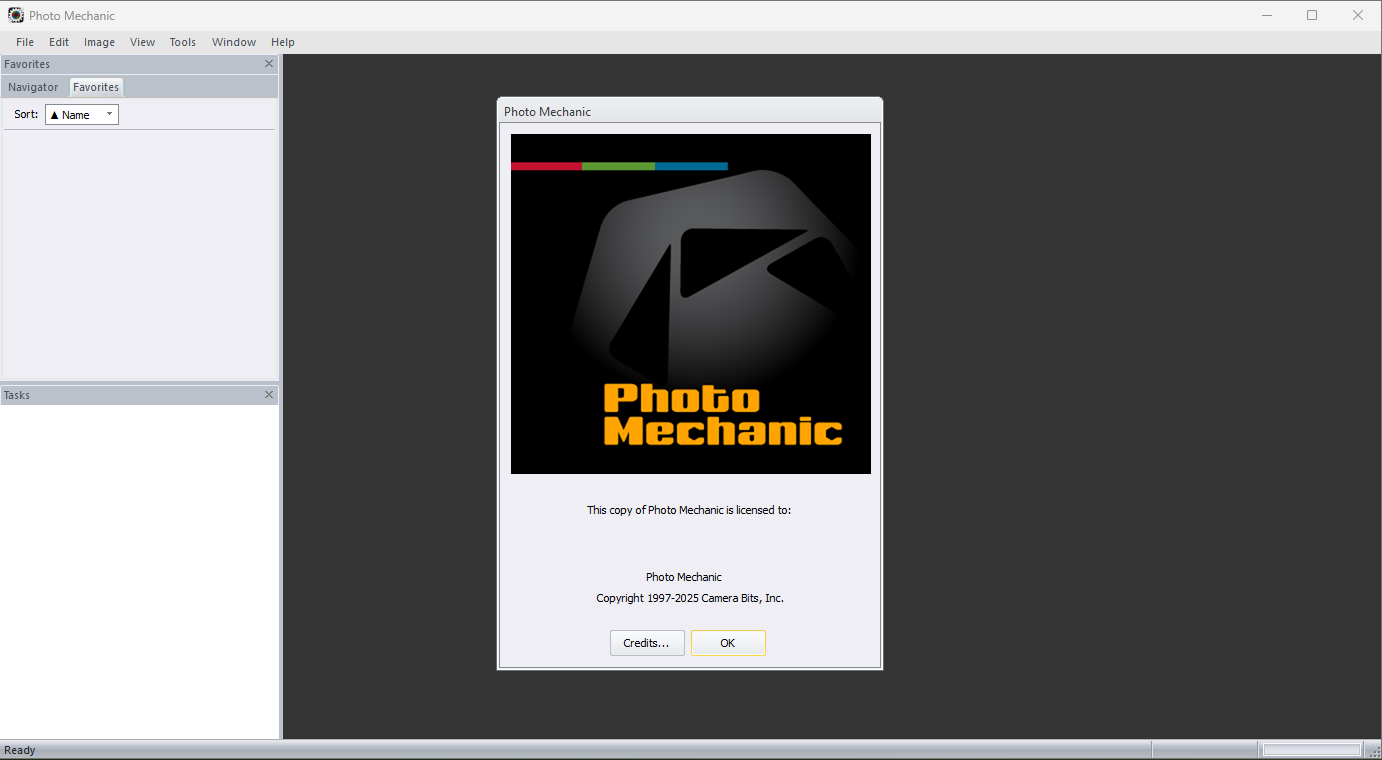Click the 'Copyright 1997-2025 Camera Bits, Inc.' text
1382x760 pixels.
point(690,598)
